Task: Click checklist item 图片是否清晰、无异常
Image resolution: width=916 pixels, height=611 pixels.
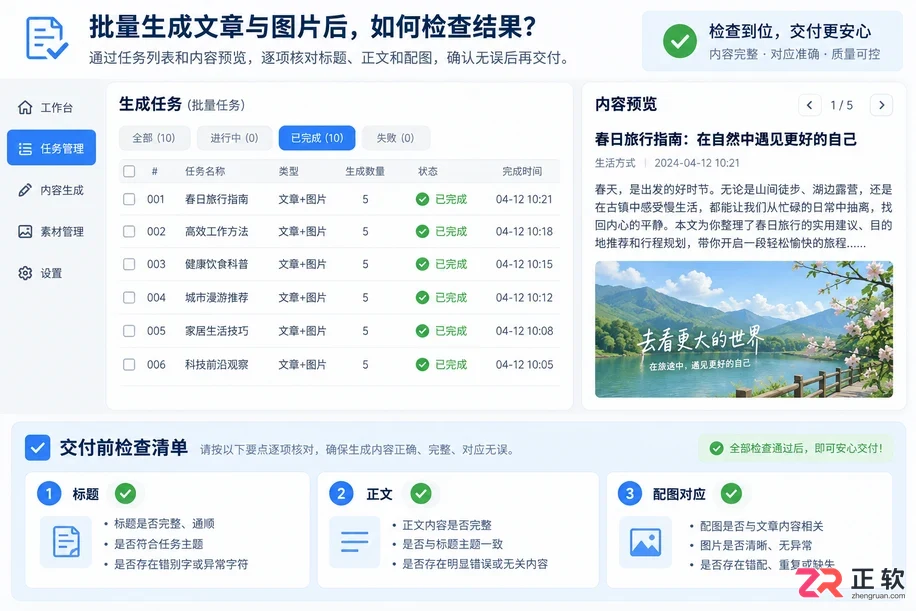Action: point(756,545)
